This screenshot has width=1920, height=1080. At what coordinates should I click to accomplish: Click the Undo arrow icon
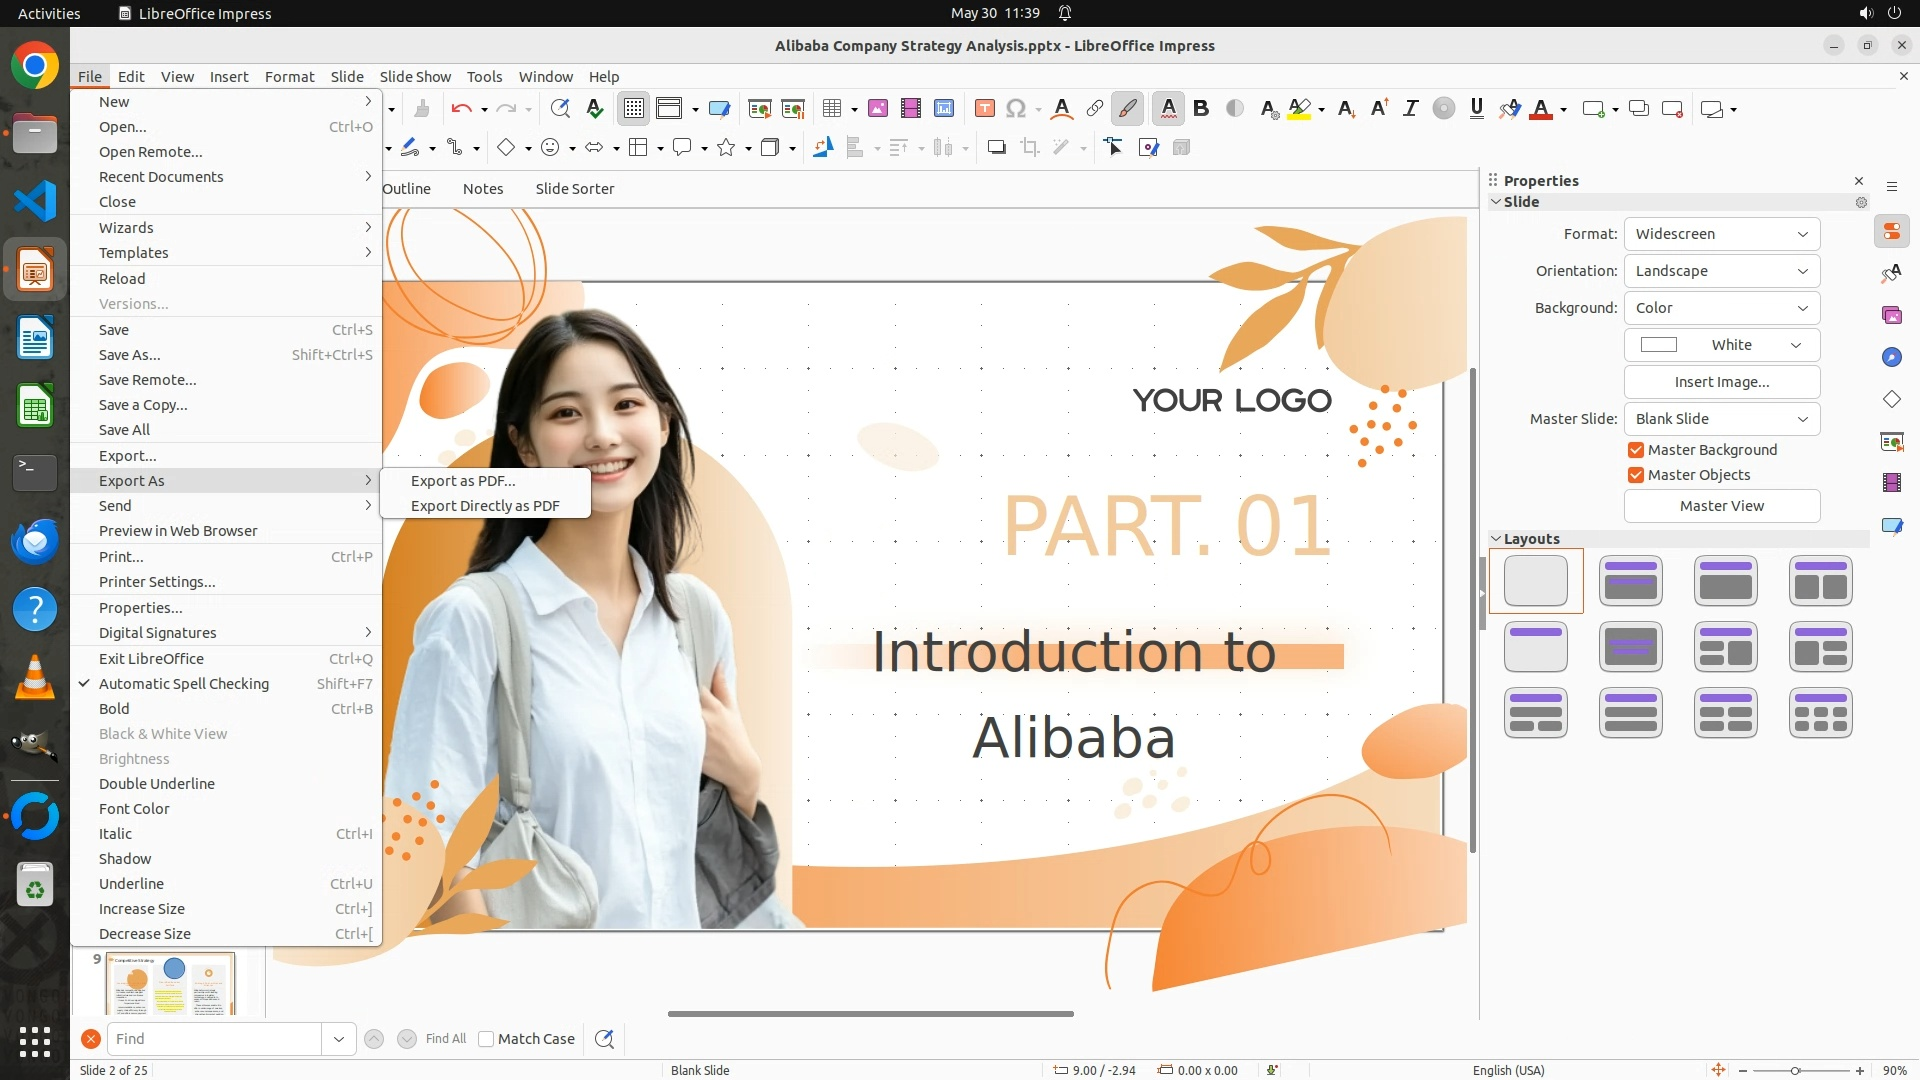pos(461,109)
